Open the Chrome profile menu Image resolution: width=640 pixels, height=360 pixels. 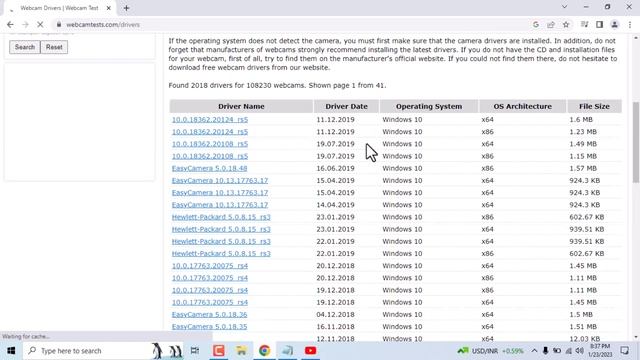point(614,24)
